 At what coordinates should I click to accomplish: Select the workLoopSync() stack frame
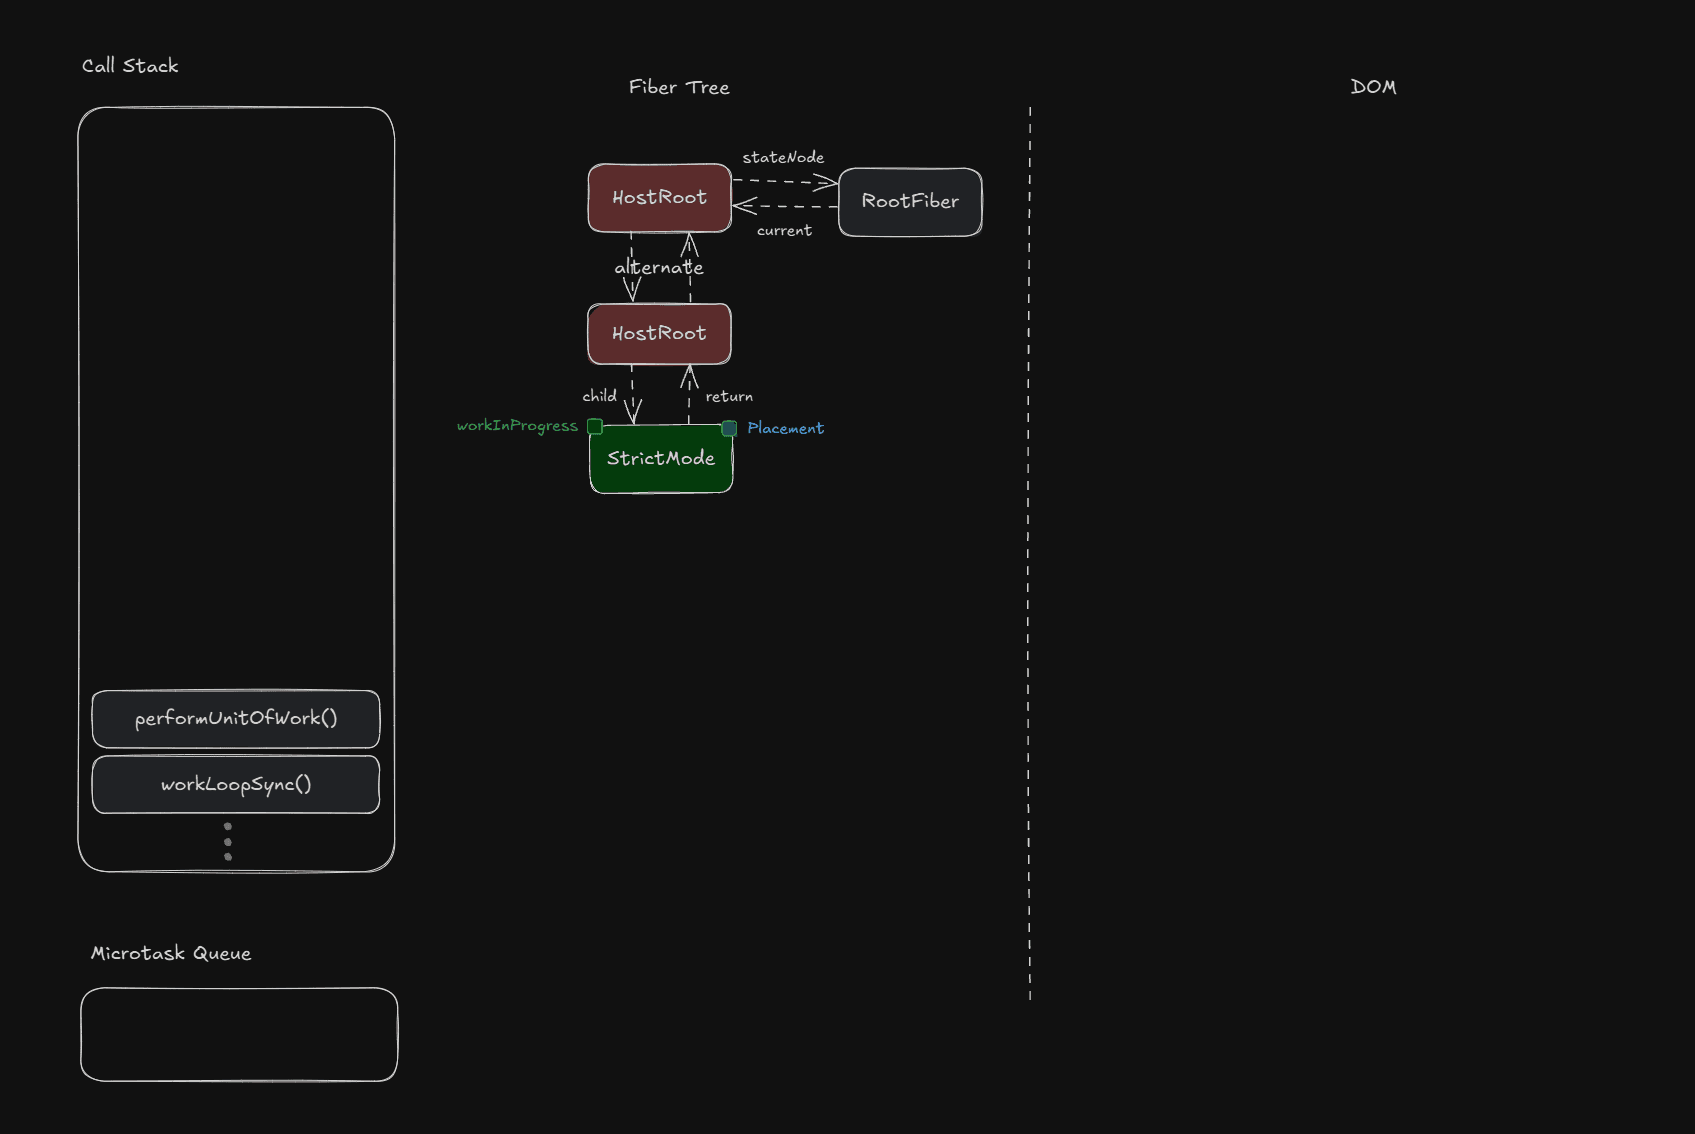[236, 785]
